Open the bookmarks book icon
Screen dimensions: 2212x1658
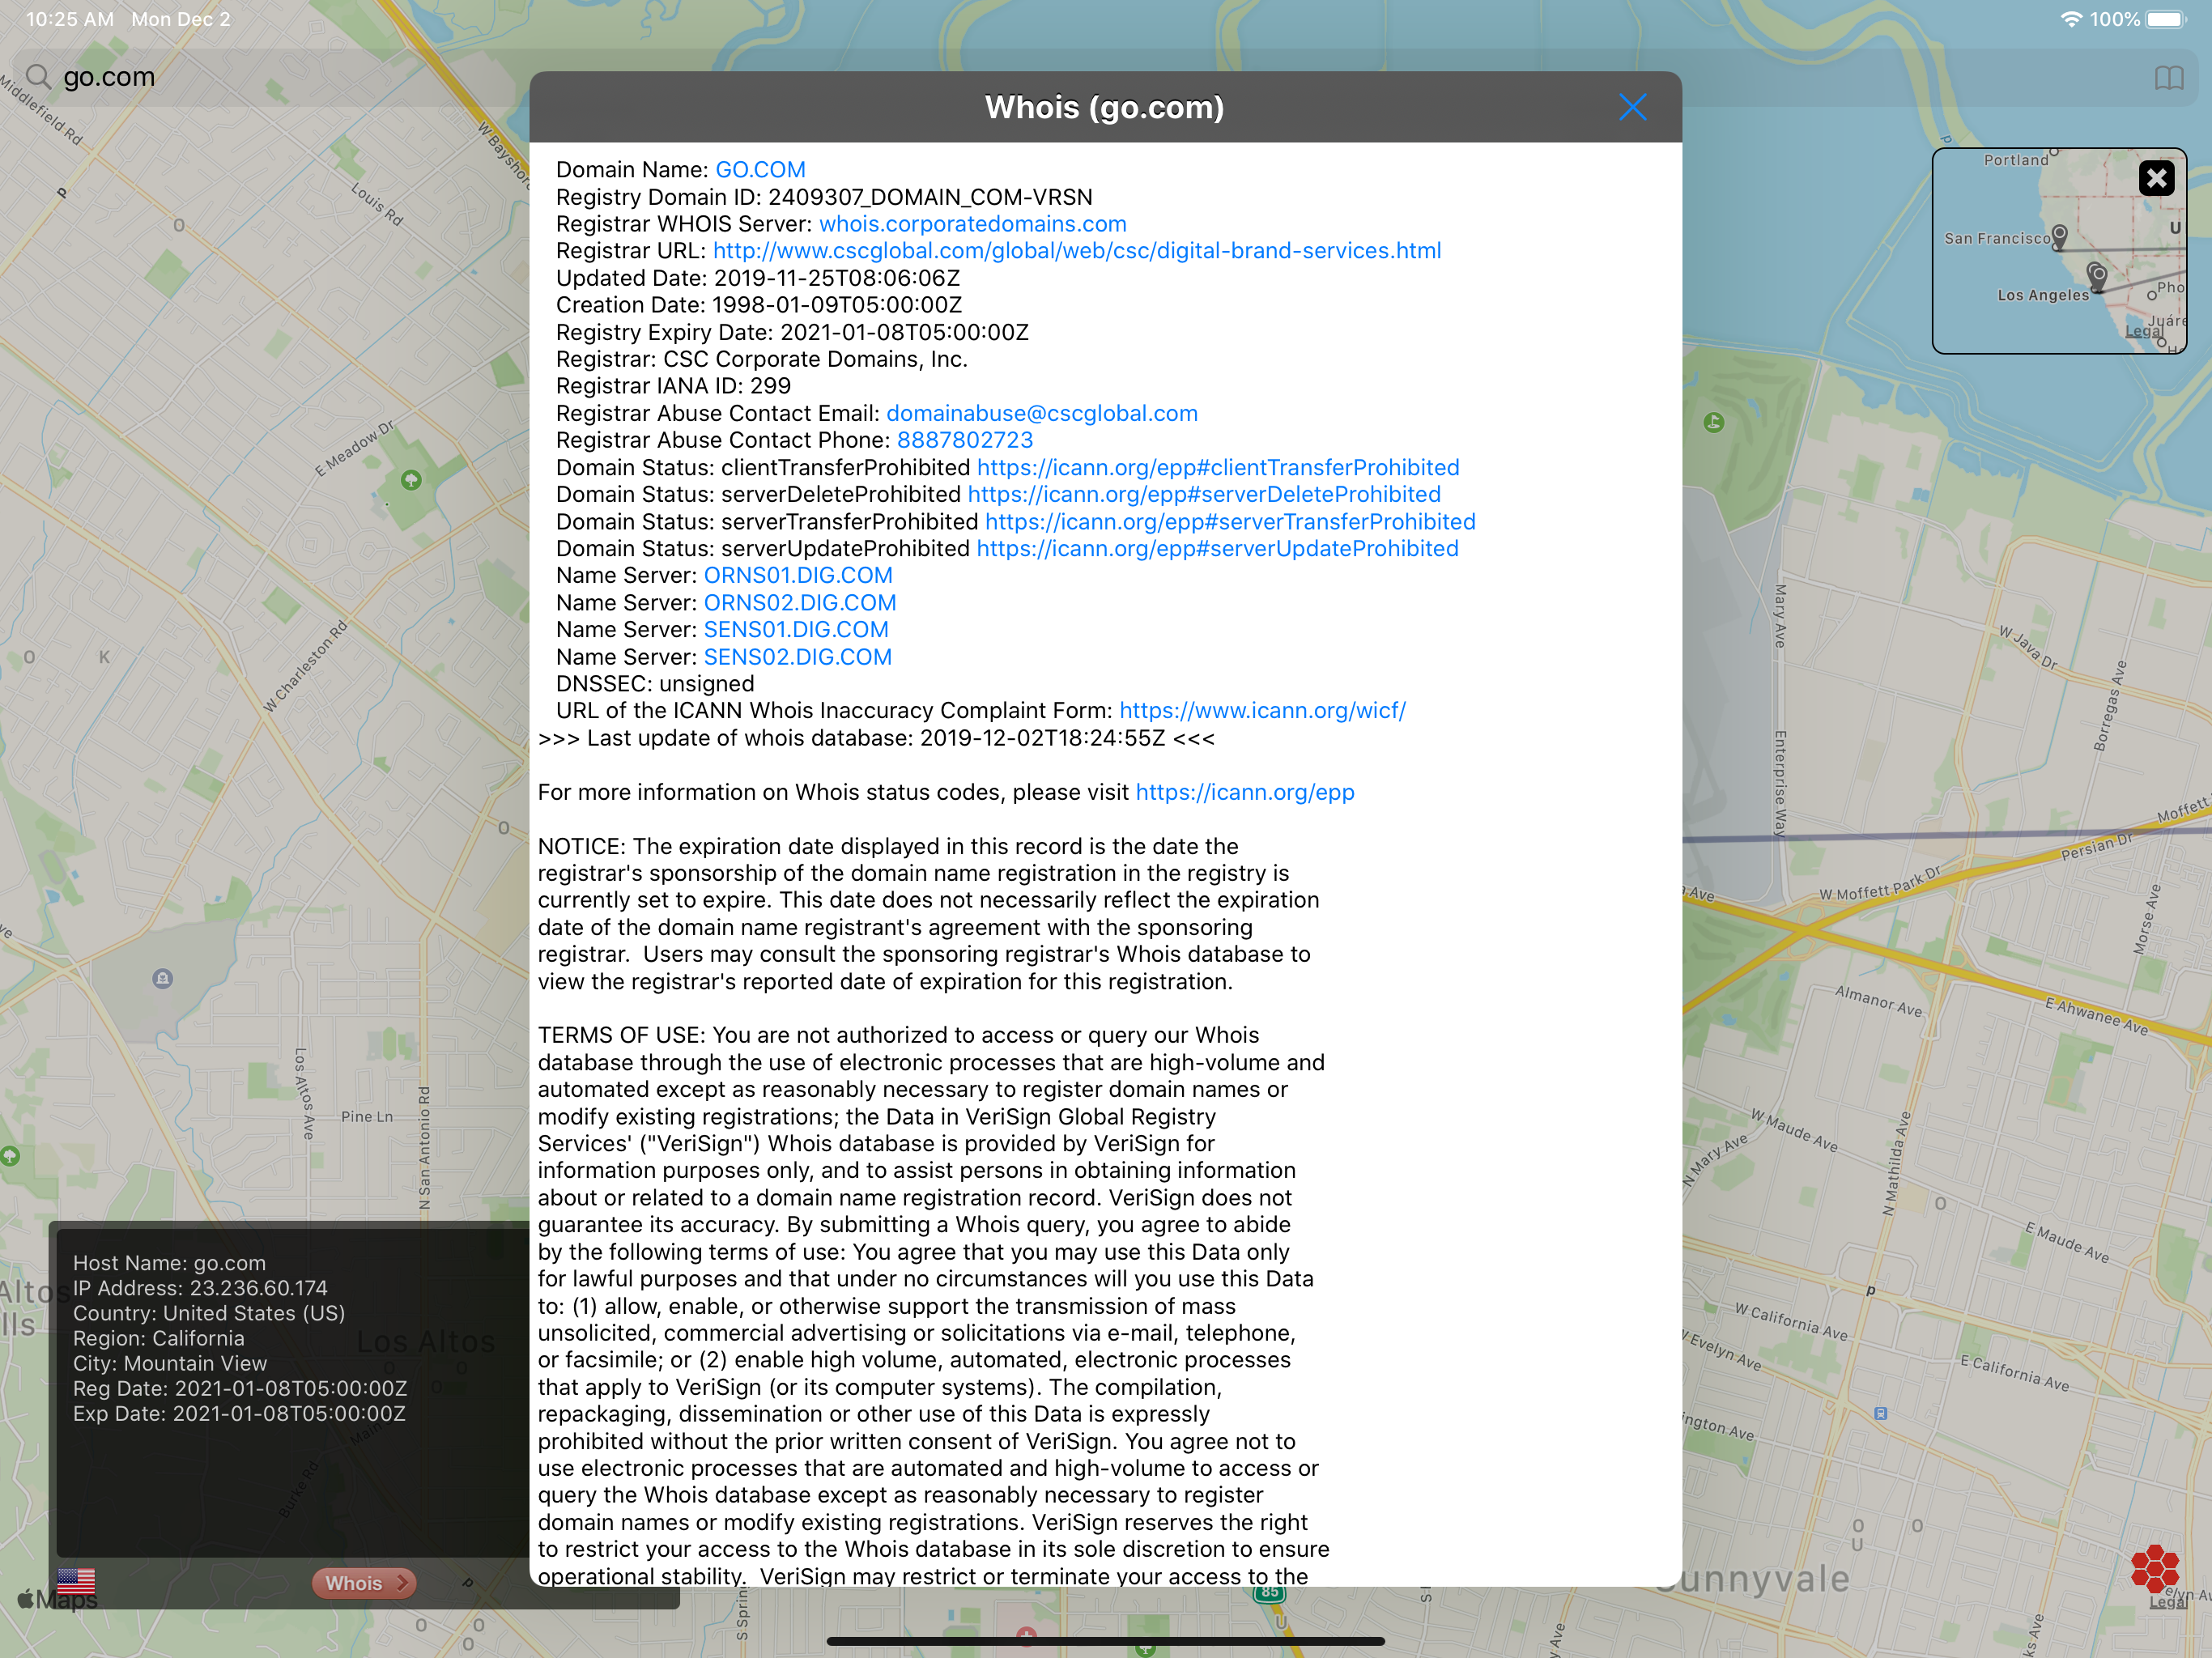[x=2168, y=78]
